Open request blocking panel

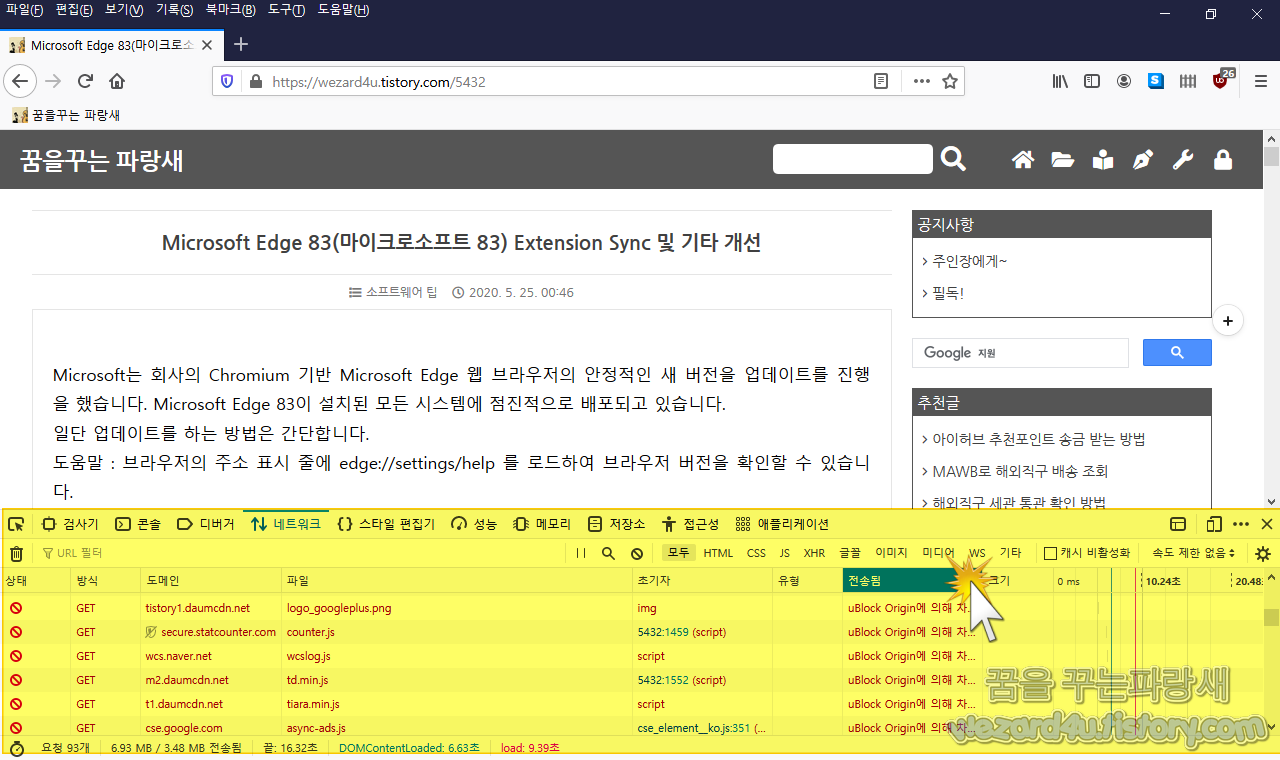click(x=637, y=553)
